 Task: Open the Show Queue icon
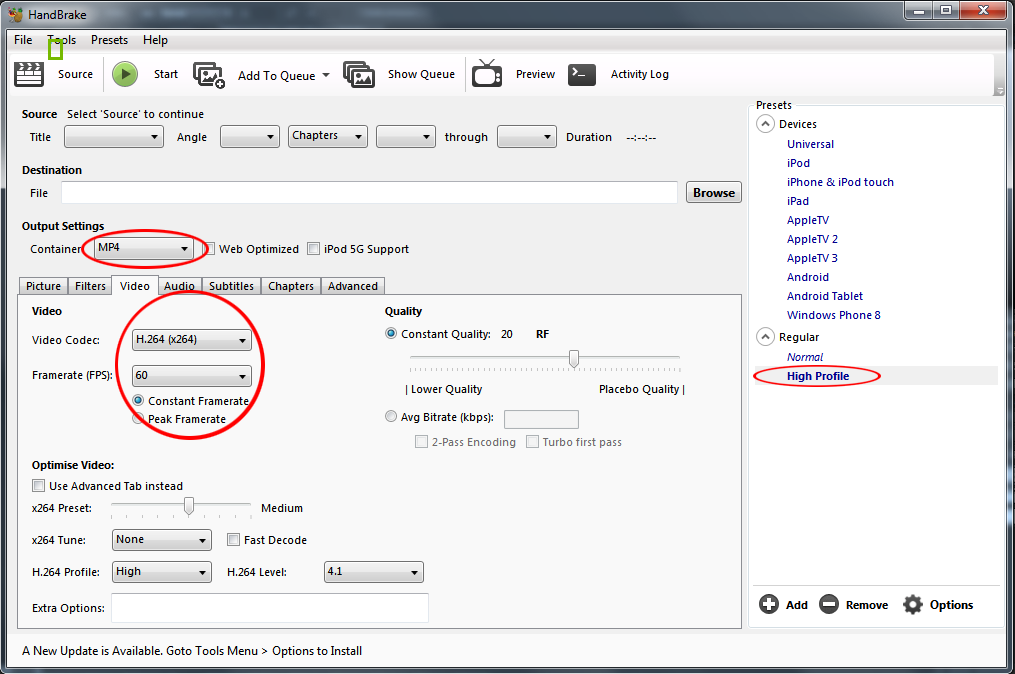click(359, 74)
